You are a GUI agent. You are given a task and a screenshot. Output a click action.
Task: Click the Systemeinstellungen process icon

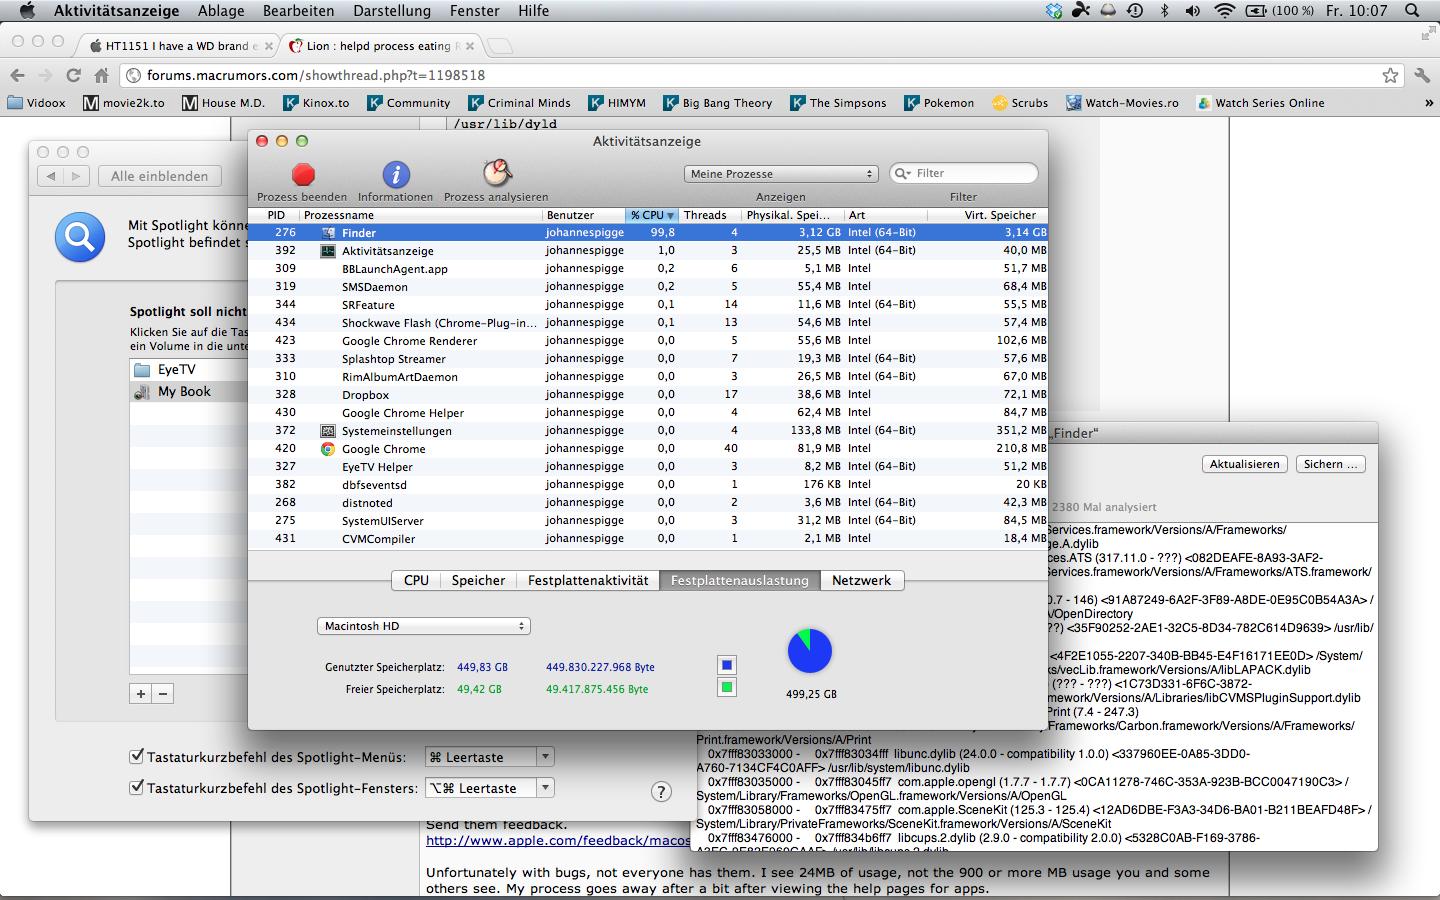click(x=328, y=431)
